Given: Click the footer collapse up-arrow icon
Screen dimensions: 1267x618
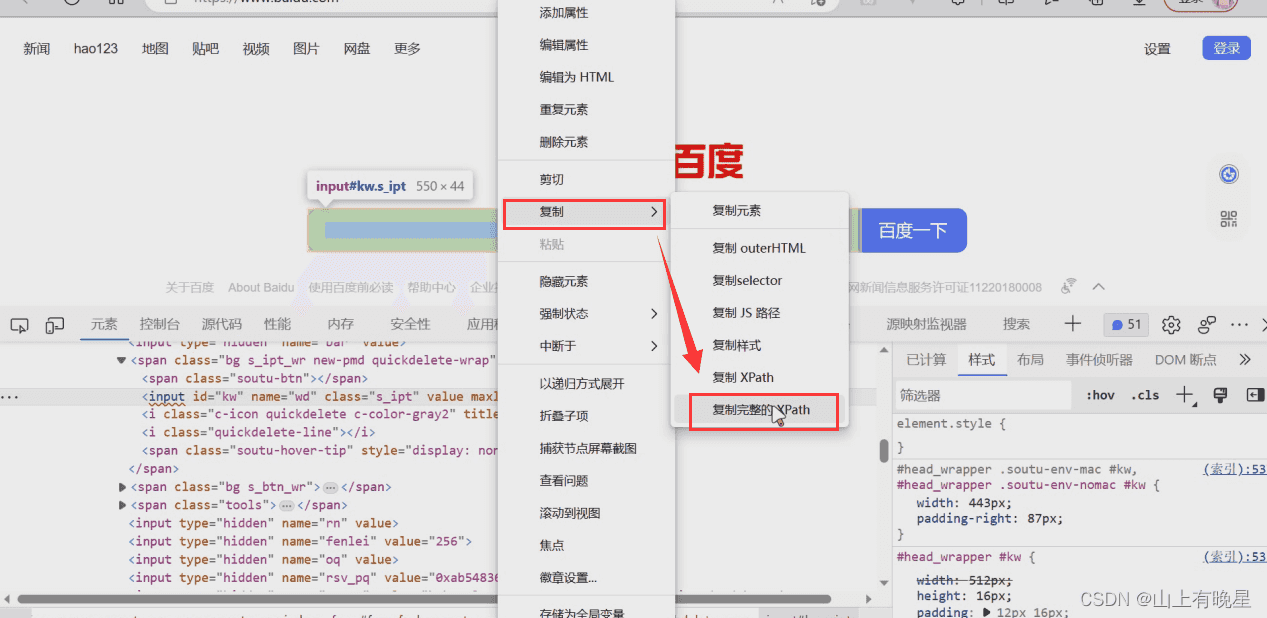Looking at the screenshot, I should coord(1098,287).
